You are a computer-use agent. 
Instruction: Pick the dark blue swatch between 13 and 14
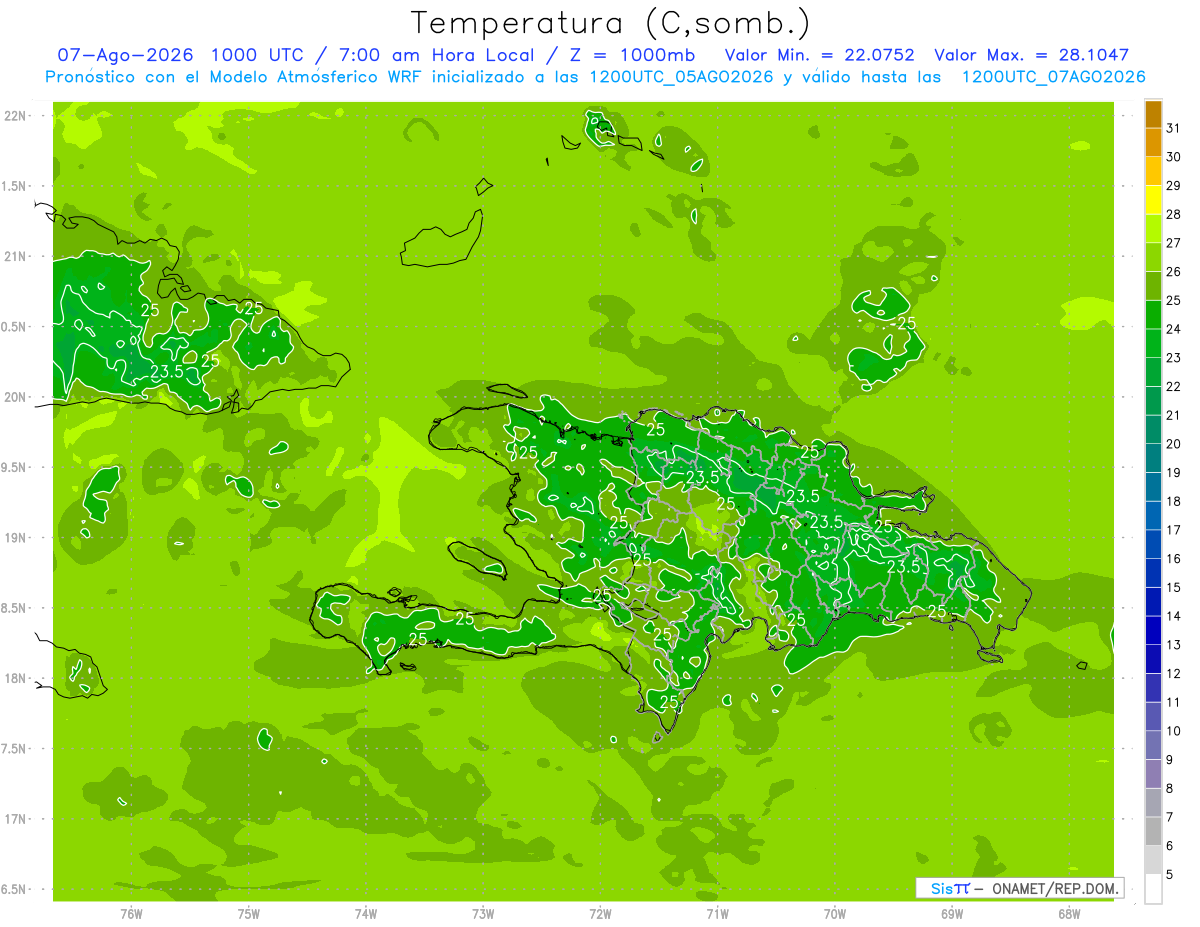(1153, 631)
